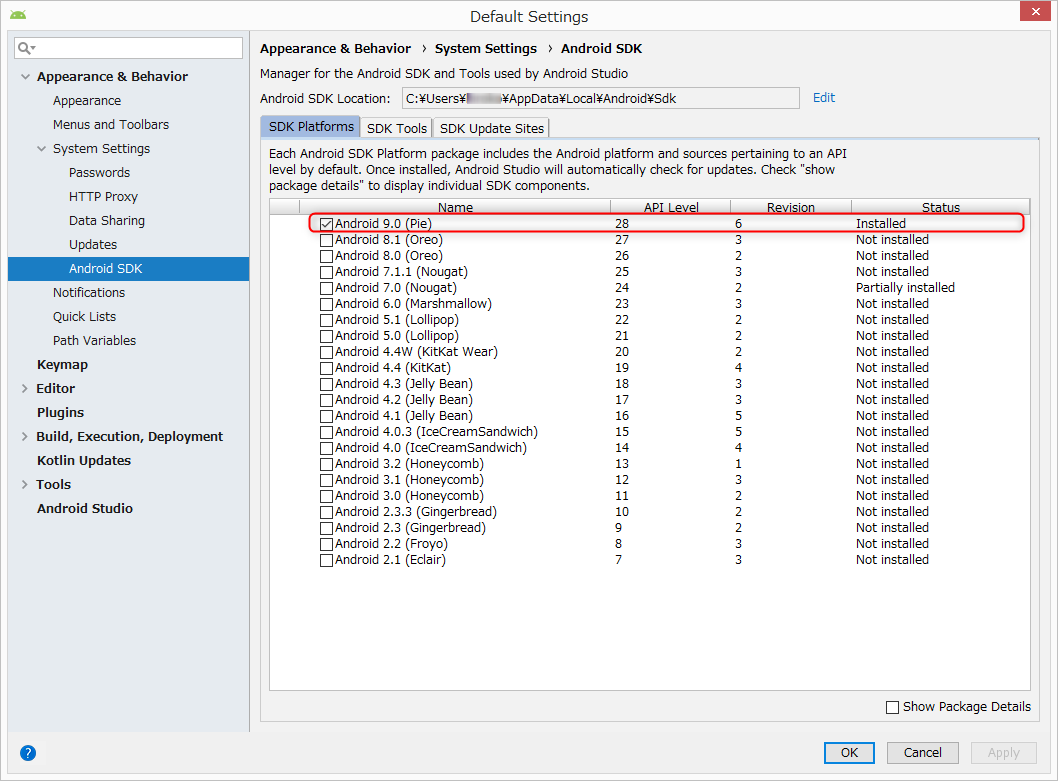Select Passwords under System Settings
1058x781 pixels.
(99, 173)
